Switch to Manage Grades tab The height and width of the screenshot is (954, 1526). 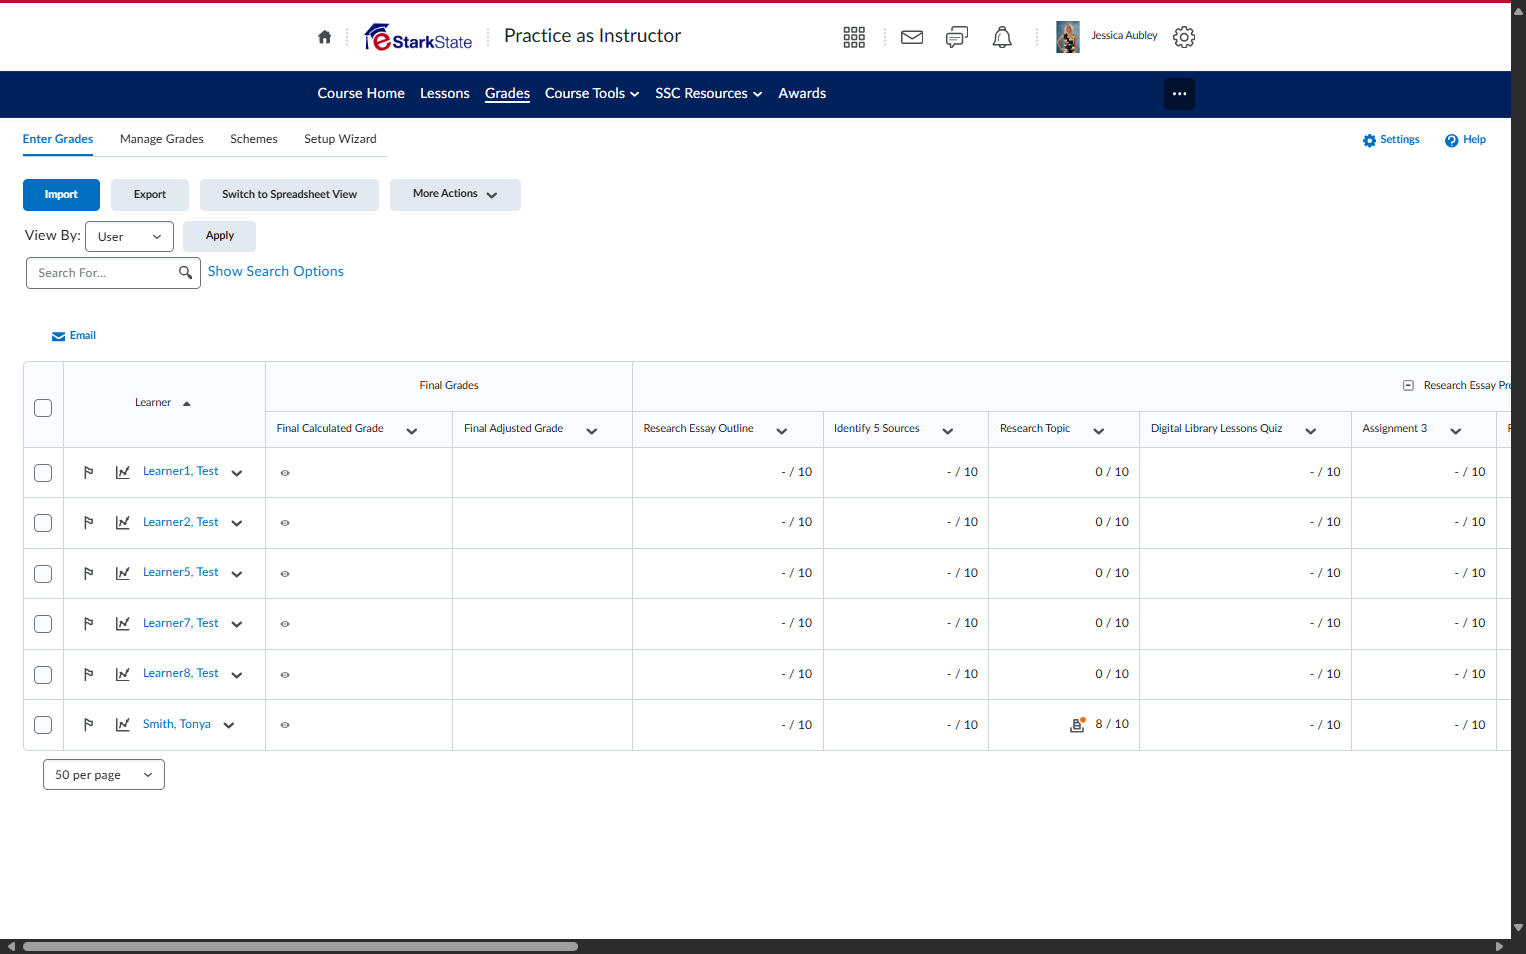(162, 139)
